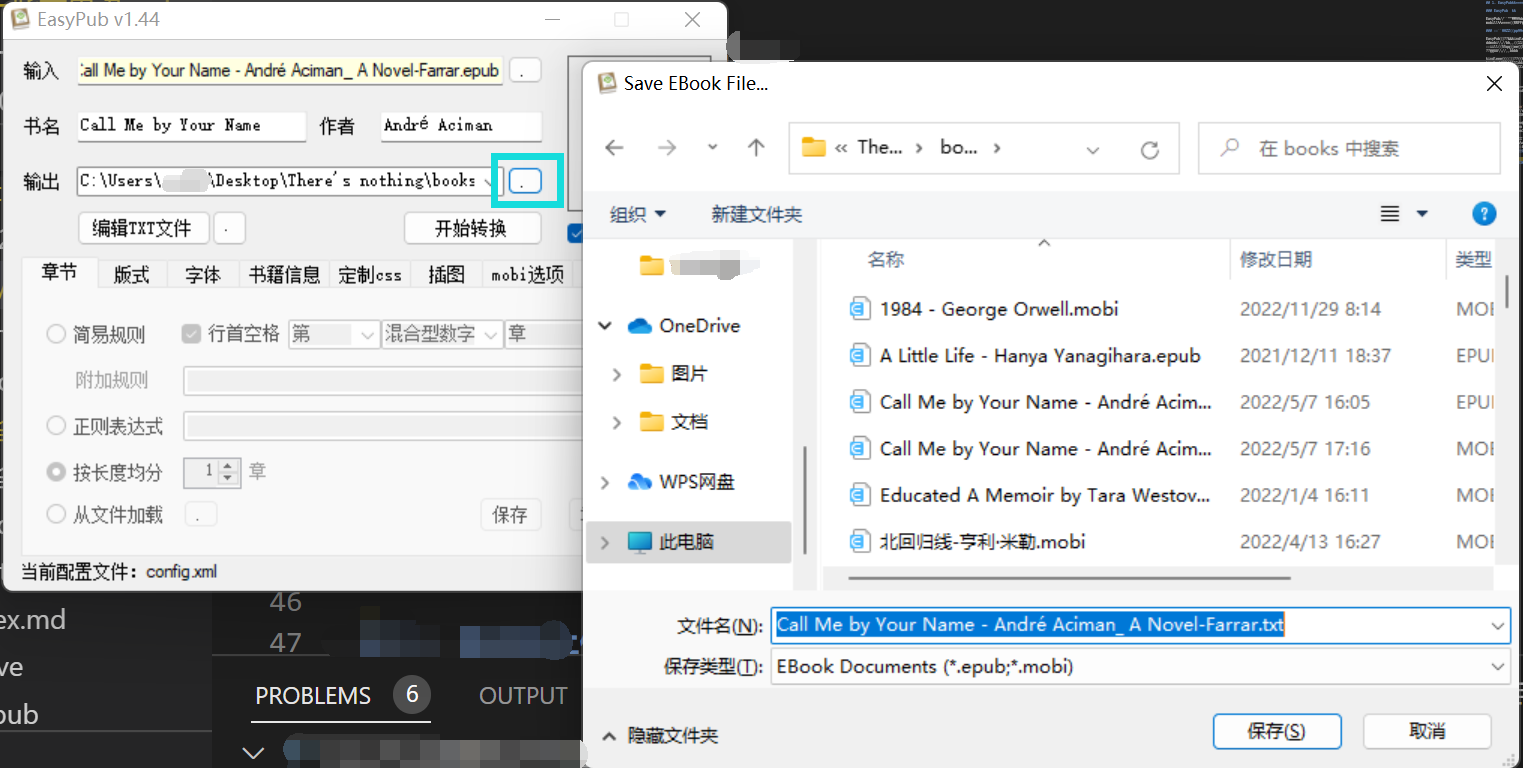Screen dimensions: 1523x768
Task: Open the help question-mark icon
Action: 1485,213
